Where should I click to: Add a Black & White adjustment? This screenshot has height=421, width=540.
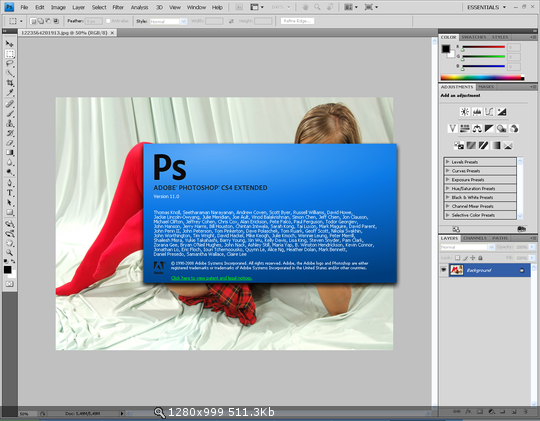coord(489,129)
